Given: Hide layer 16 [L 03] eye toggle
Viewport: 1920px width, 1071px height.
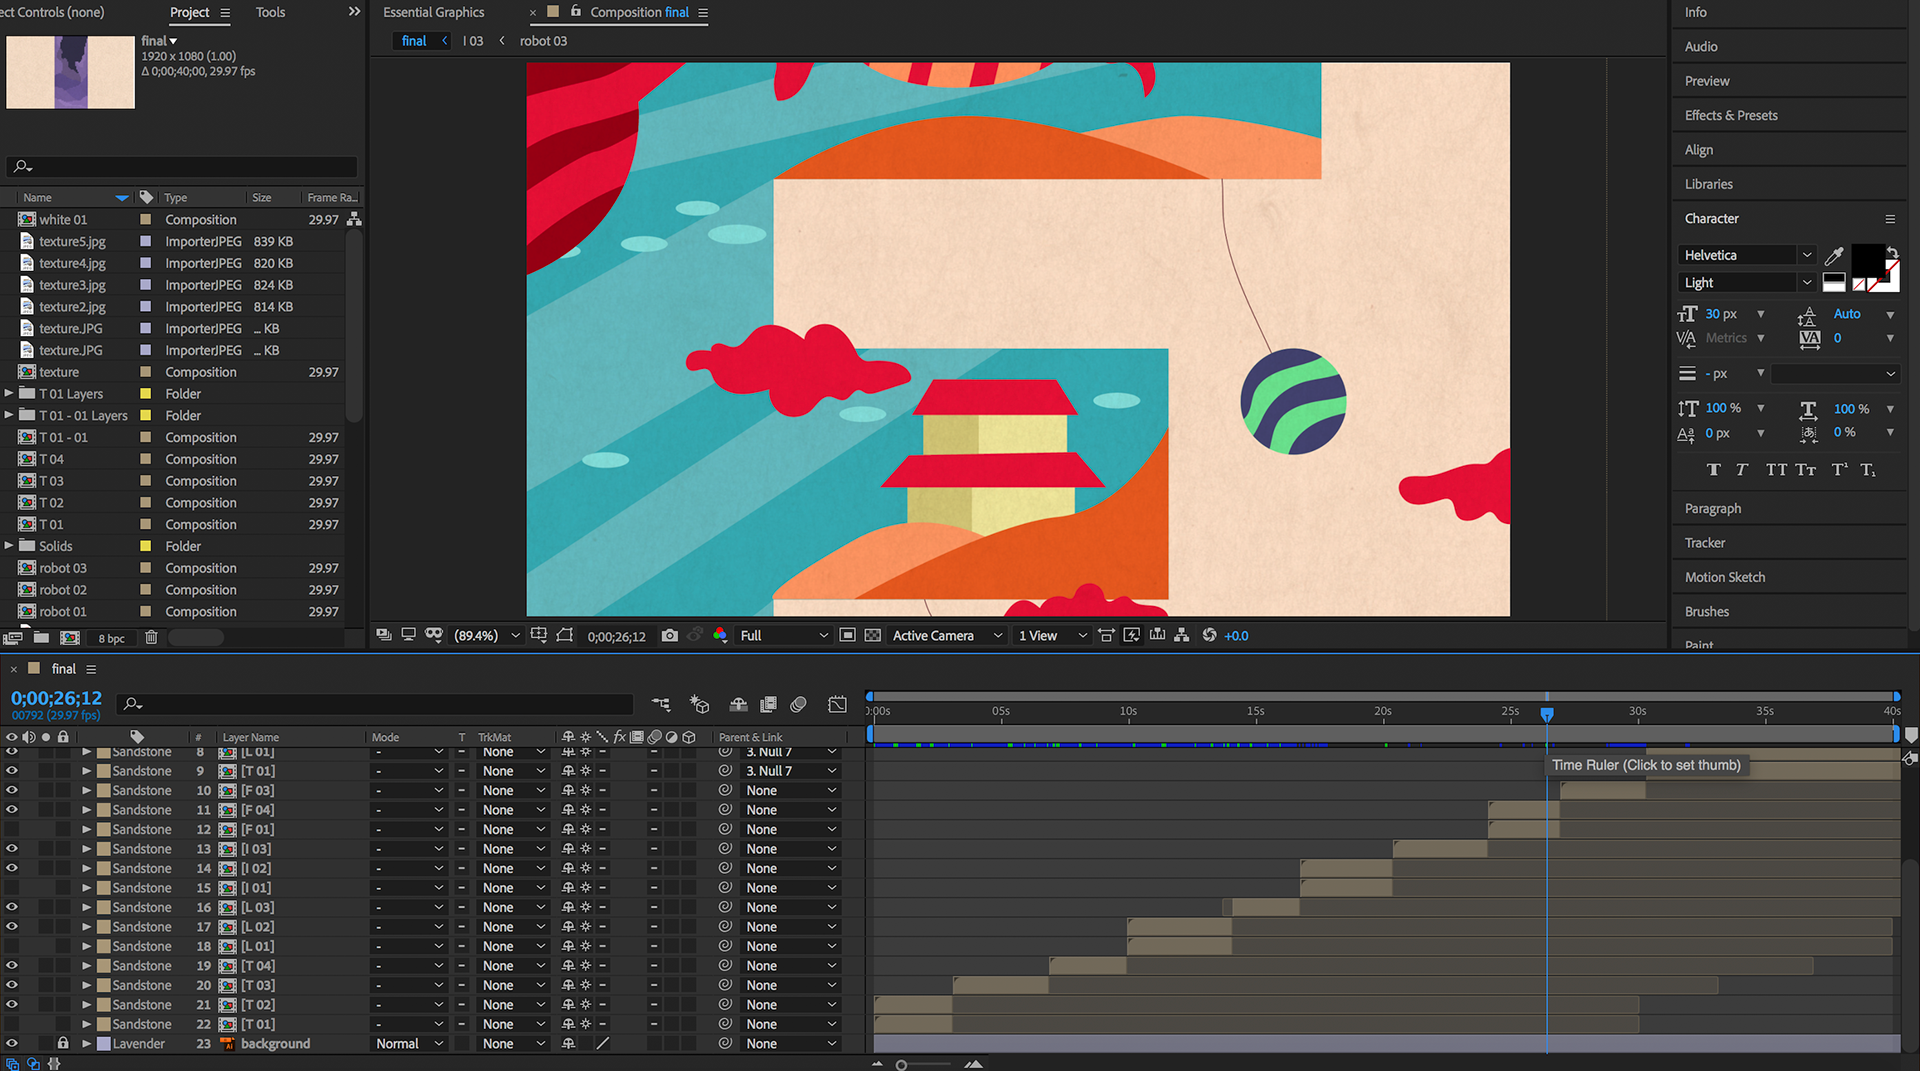Looking at the screenshot, I should [x=12, y=907].
